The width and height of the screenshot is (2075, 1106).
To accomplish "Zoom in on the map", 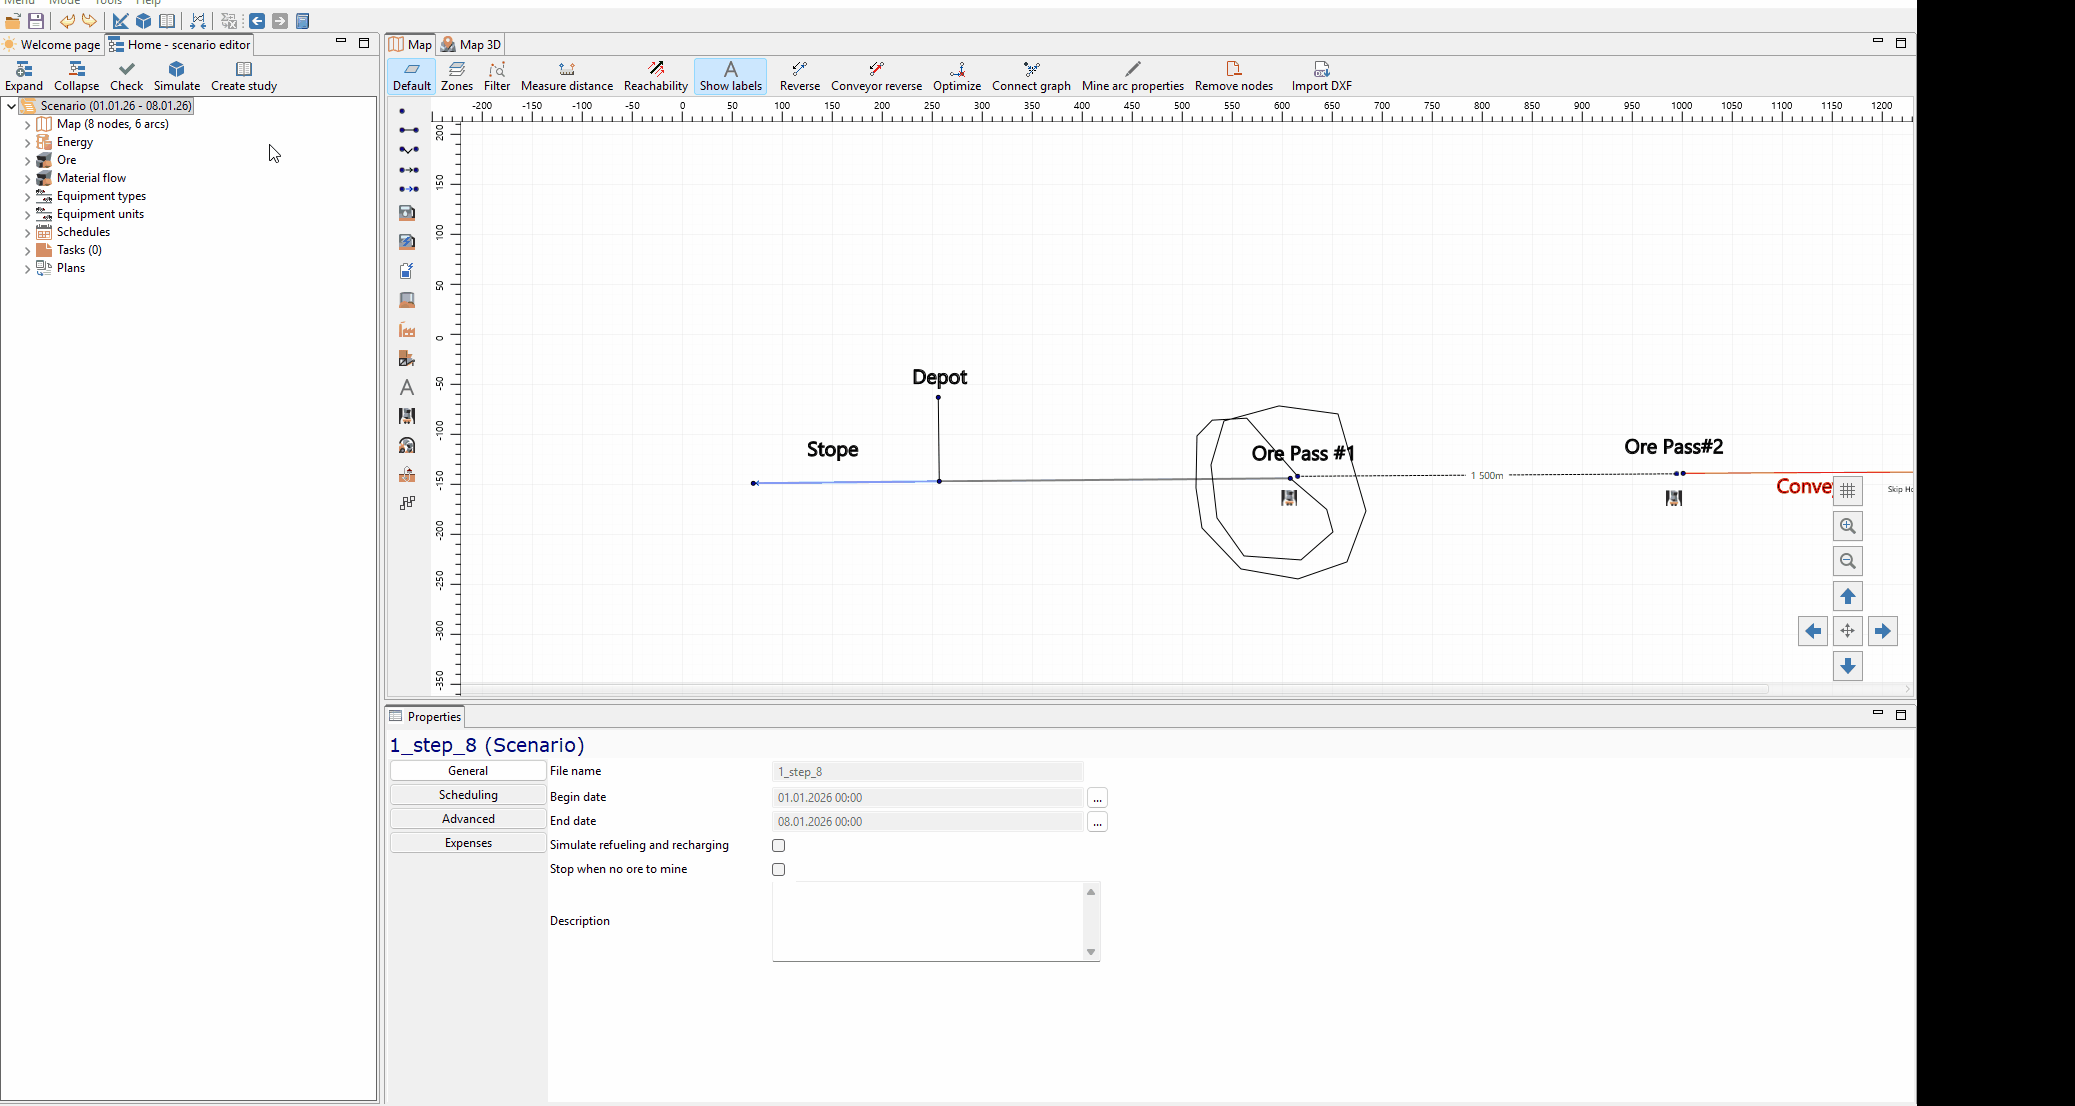I will [x=1847, y=526].
